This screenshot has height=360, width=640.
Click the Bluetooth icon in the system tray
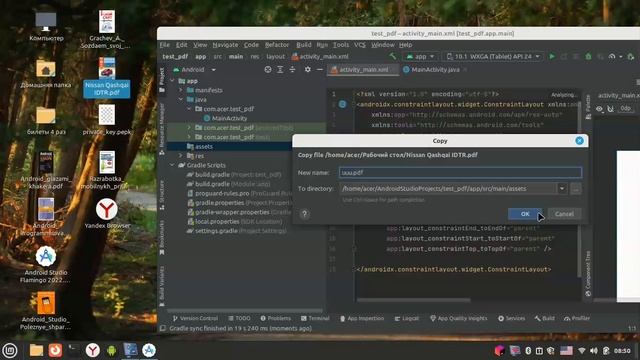pyautogui.click(x=528, y=351)
